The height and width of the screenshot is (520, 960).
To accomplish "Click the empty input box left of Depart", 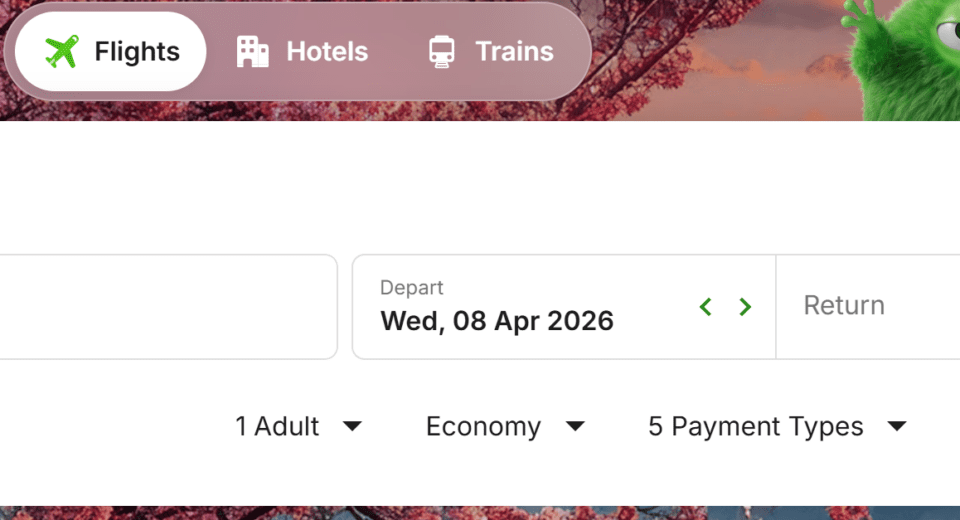I will point(165,306).
